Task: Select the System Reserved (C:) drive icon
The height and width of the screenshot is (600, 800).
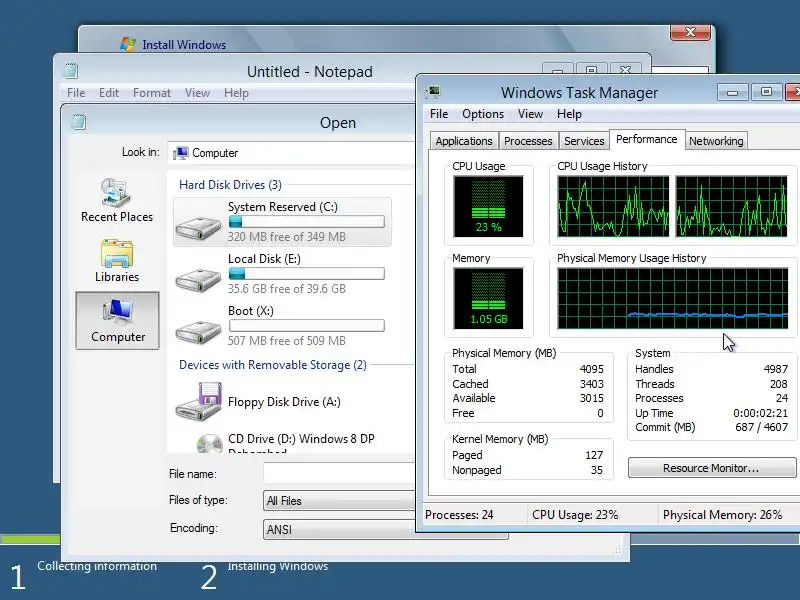Action: tap(198, 227)
